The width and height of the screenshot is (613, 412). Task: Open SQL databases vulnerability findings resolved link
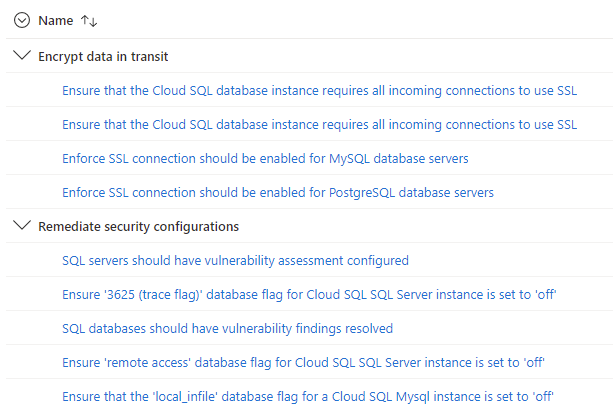tap(228, 328)
